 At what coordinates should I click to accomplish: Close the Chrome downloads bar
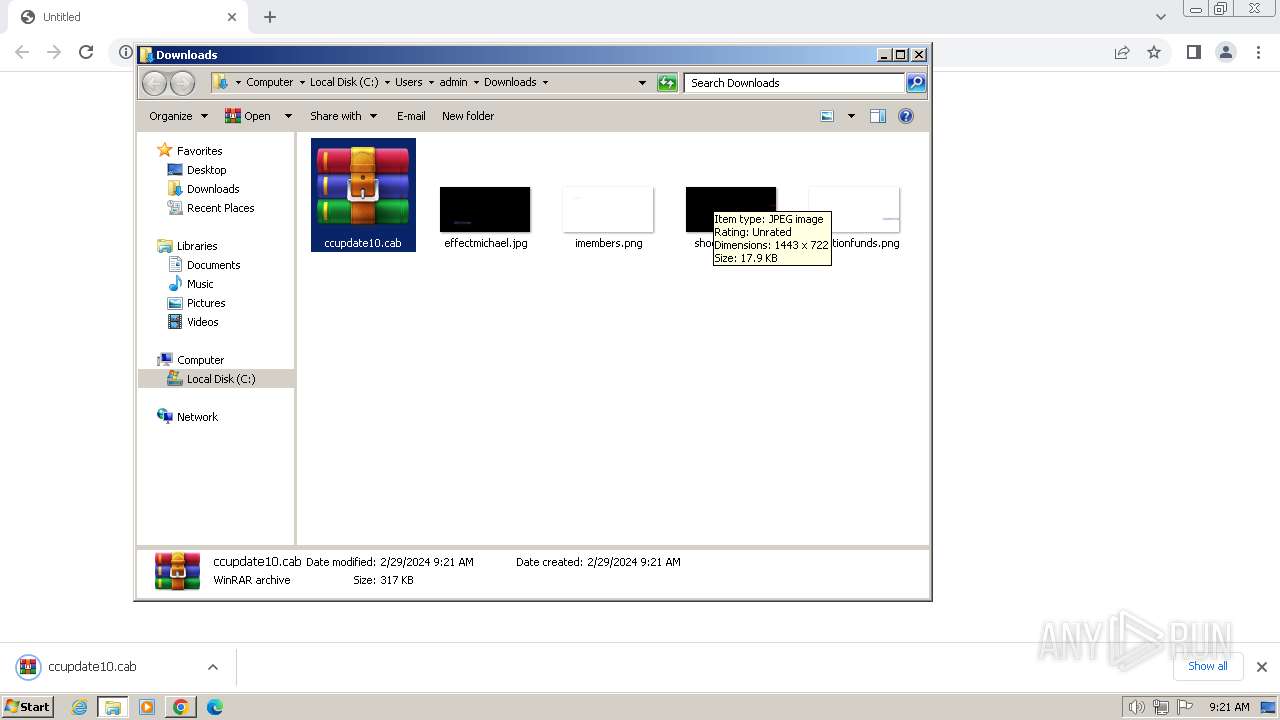(1261, 667)
